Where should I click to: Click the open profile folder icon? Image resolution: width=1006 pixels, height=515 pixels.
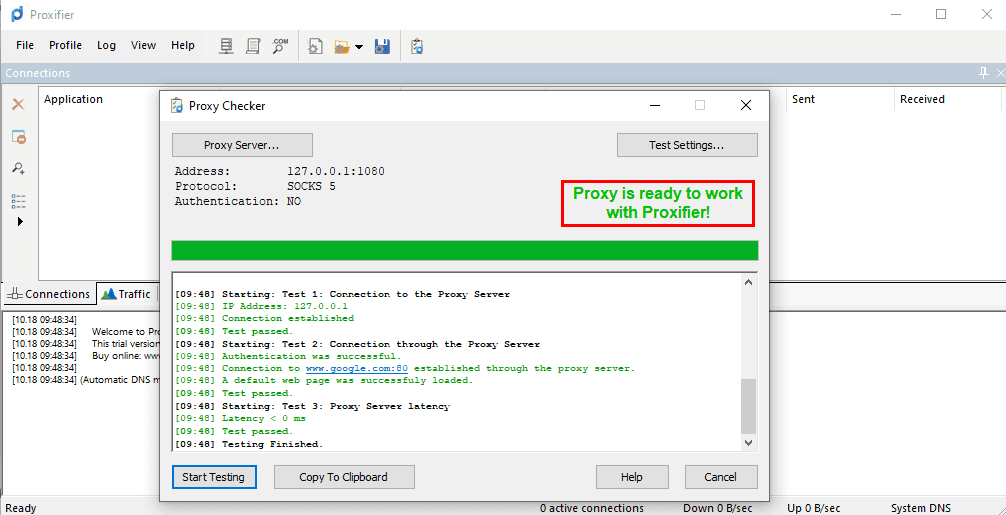[x=342, y=47]
